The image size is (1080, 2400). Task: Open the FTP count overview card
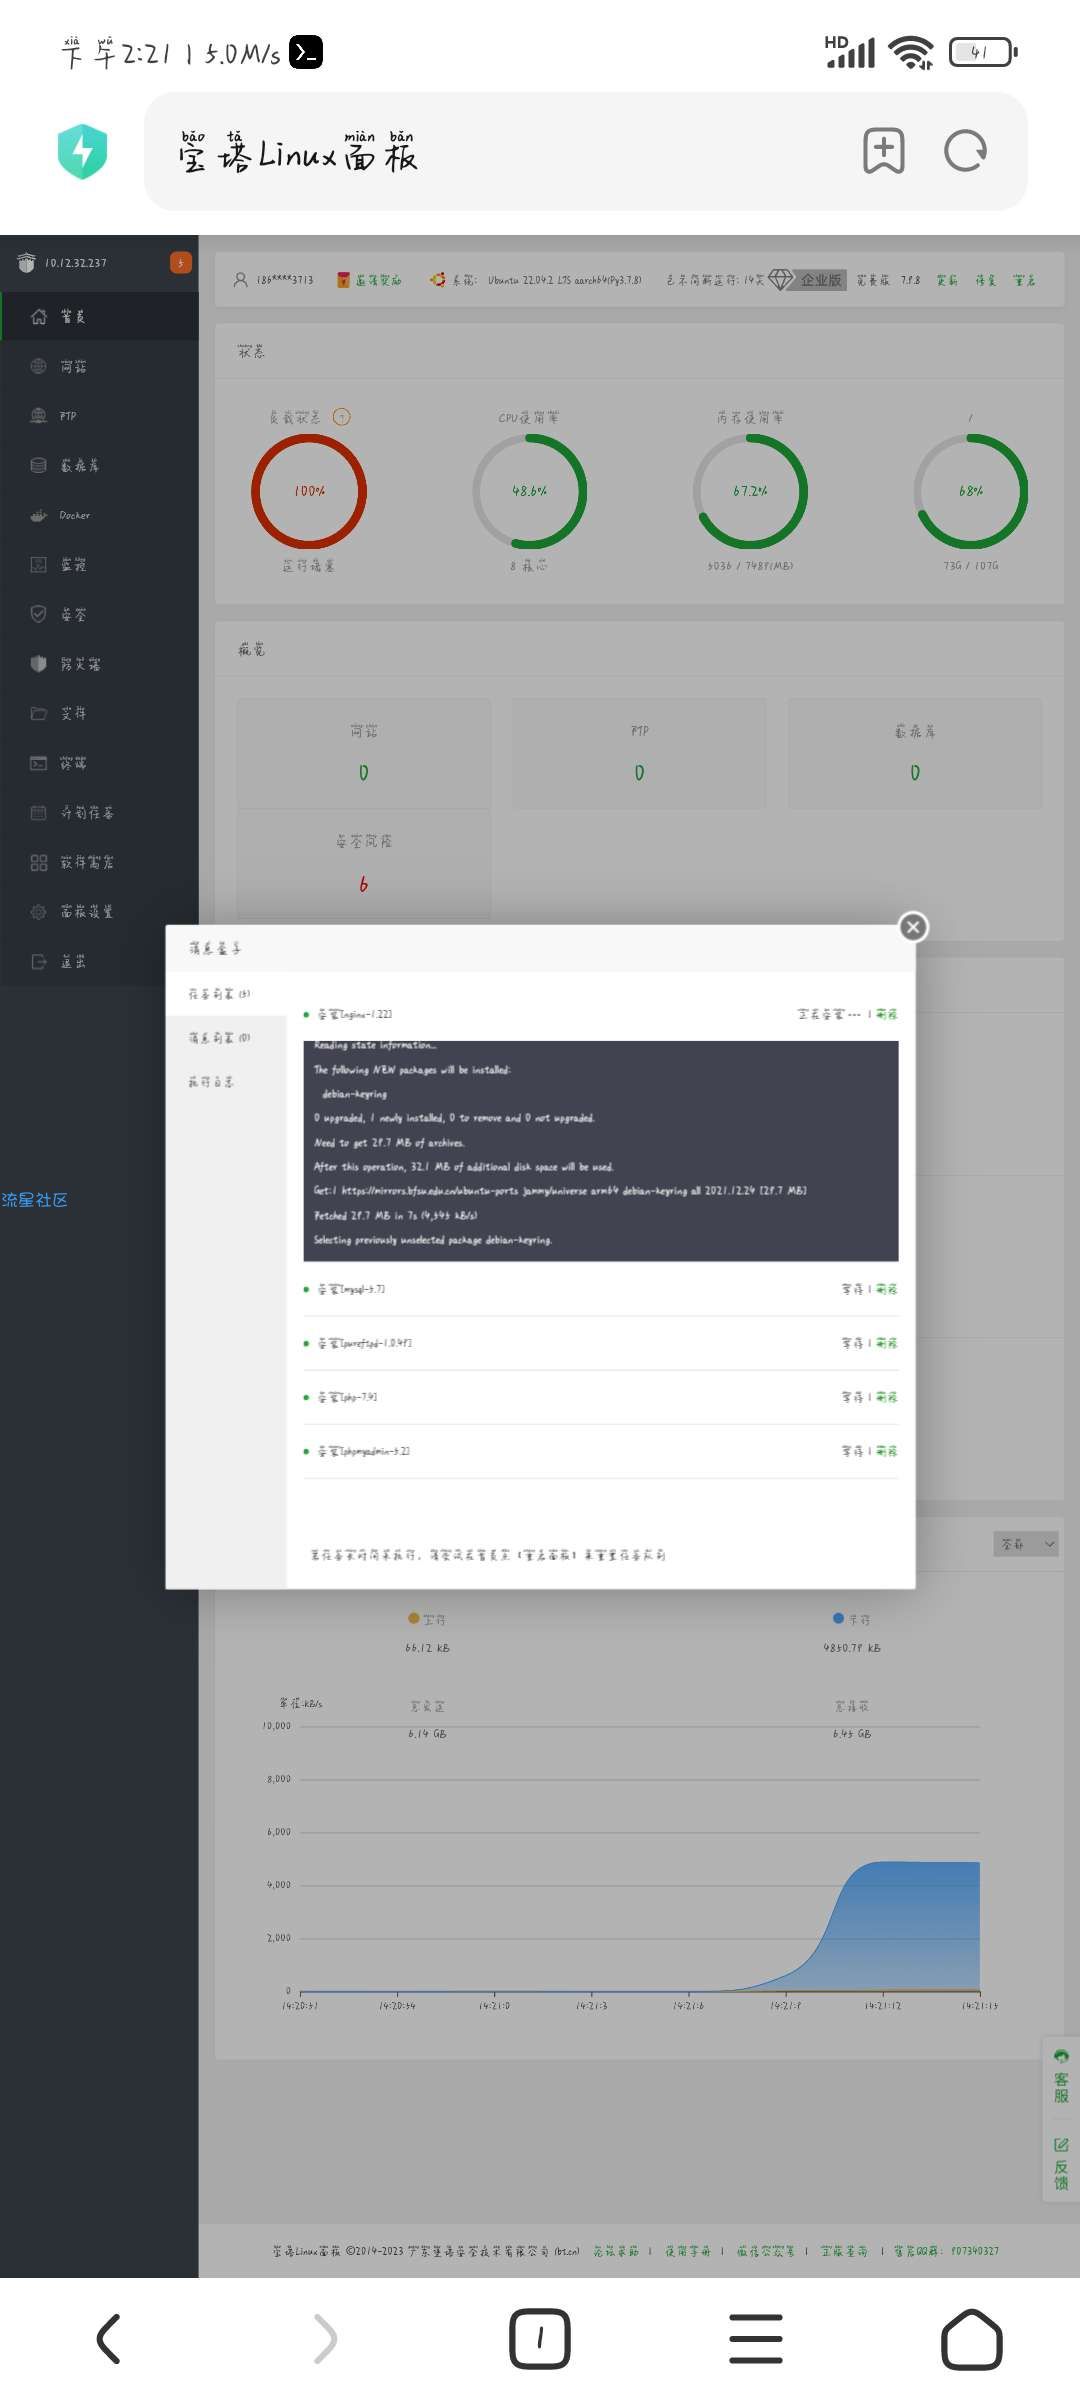point(640,754)
